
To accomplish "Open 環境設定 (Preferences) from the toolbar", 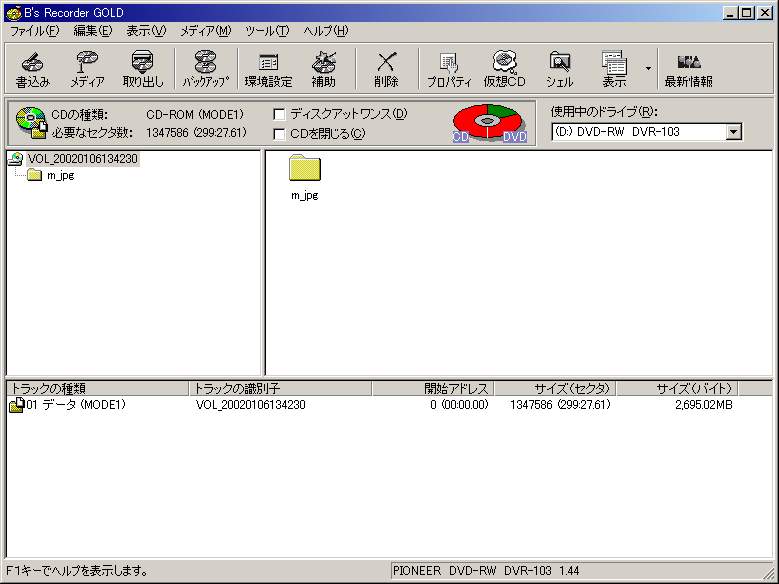I will pyautogui.click(x=268, y=69).
